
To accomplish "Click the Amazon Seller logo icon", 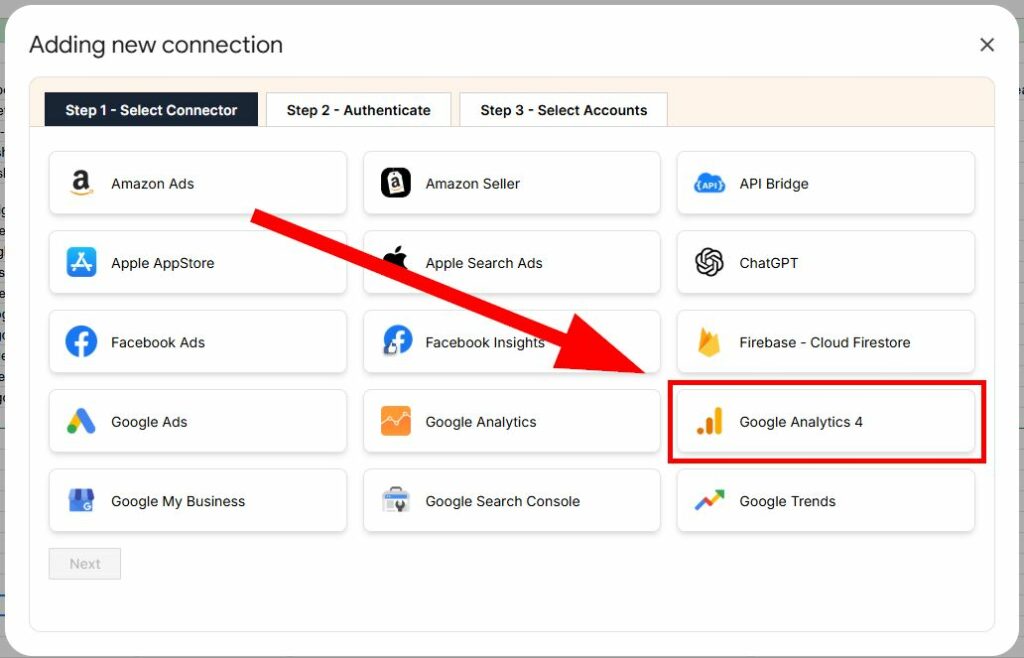I will (396, 183).
